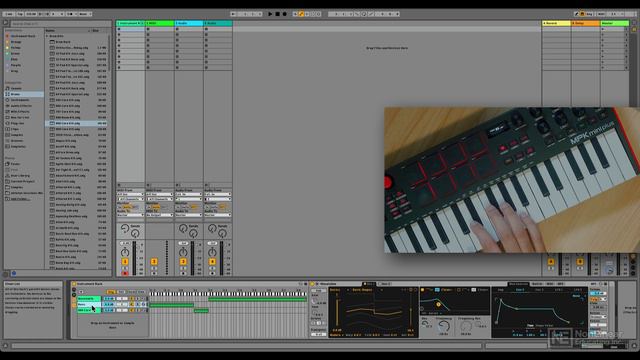Toggle the browser preview headphone button
The width and height of the screenshot is (640, 360).
14,273
